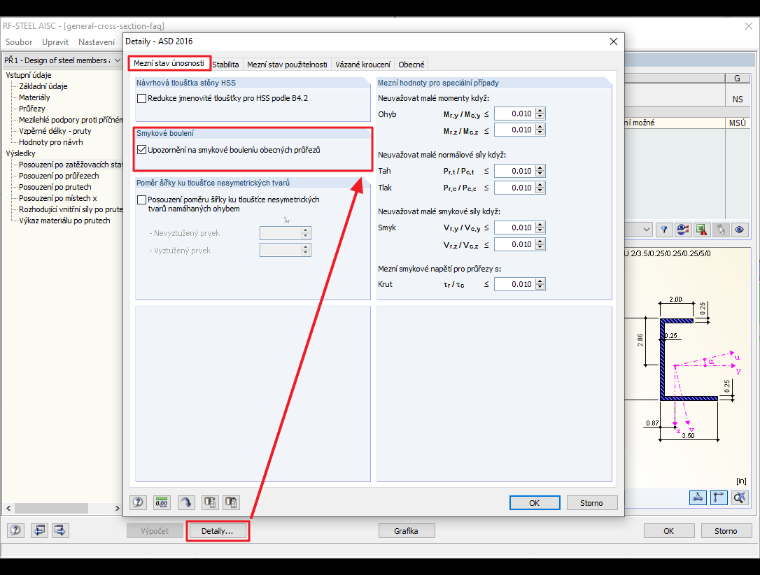Click the dimension display icon under drawing
Image resolution: width=760 pixels, height=575 pixels.
coord(719,497)
